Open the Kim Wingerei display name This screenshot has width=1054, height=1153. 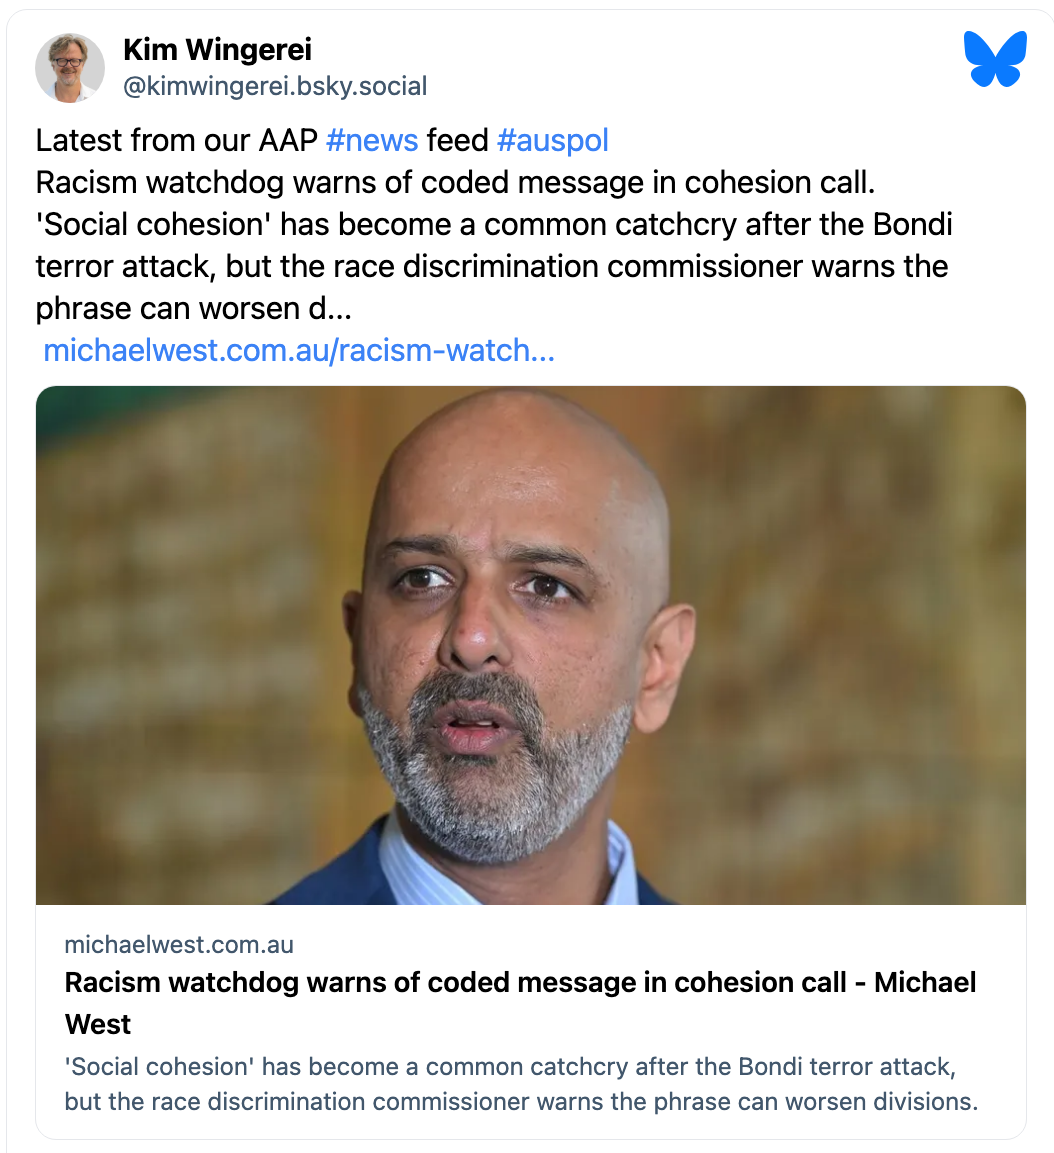coord(217,50)
